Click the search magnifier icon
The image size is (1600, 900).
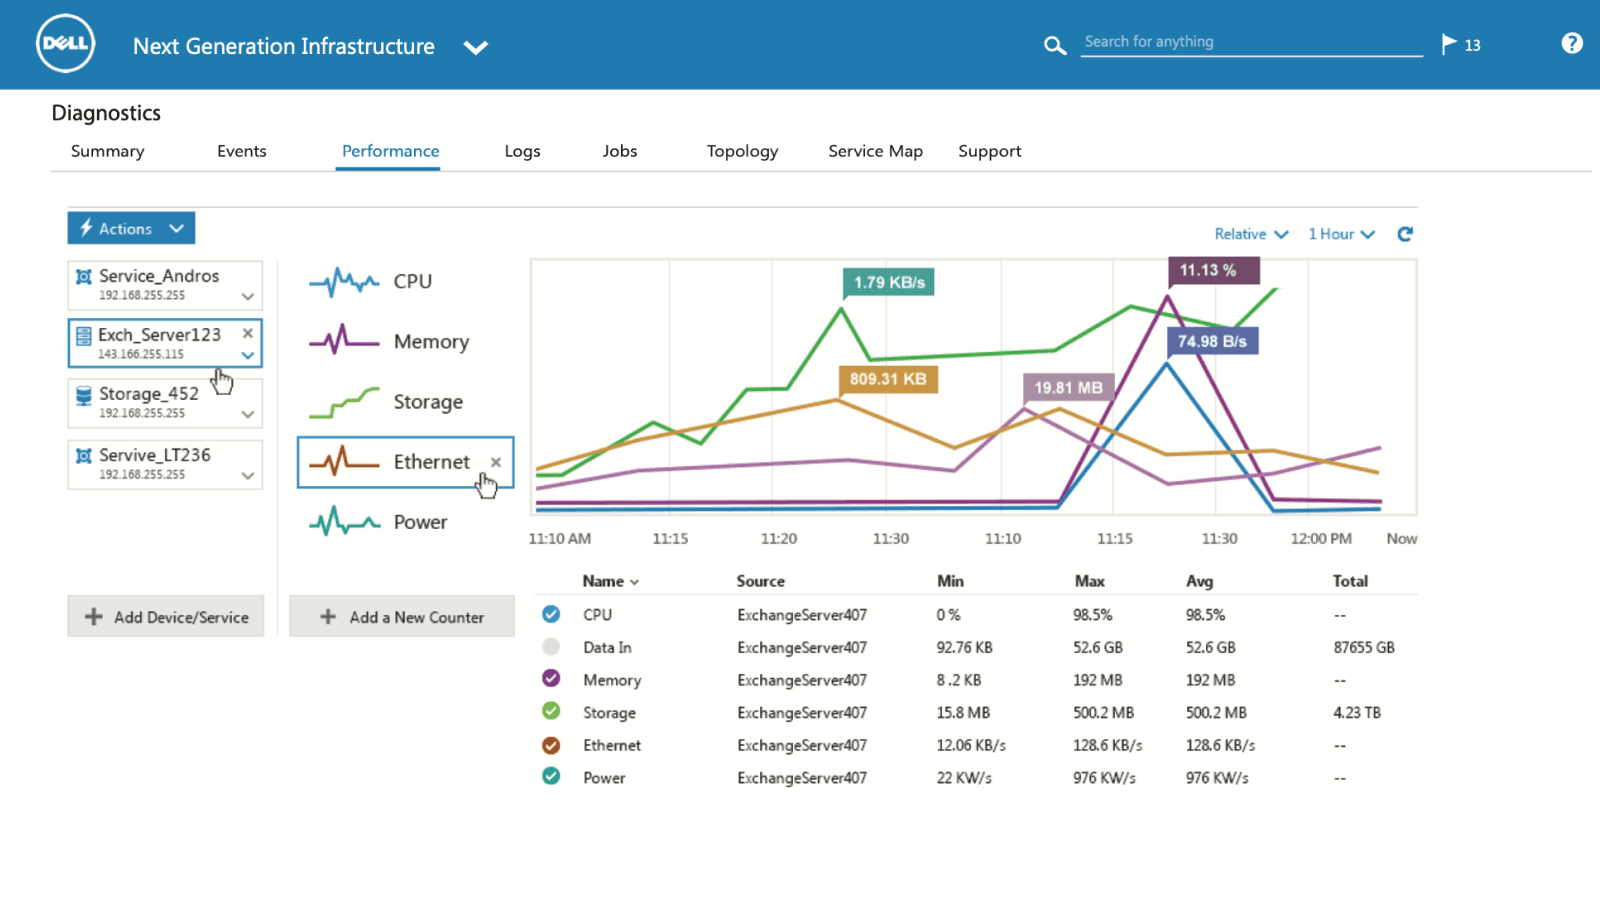pos(1054,45)
